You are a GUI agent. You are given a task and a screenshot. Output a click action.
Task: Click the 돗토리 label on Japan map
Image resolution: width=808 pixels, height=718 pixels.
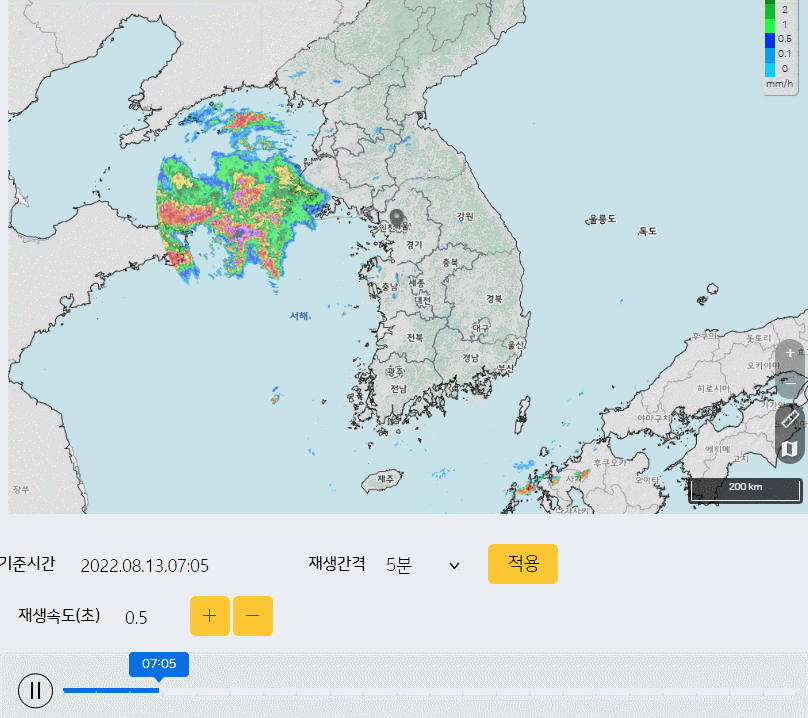click(x=759, y=338)
